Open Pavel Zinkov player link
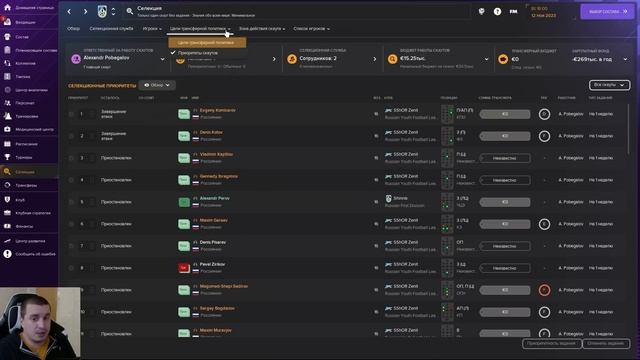The image size is (640, 360). (x=212, y=264)
